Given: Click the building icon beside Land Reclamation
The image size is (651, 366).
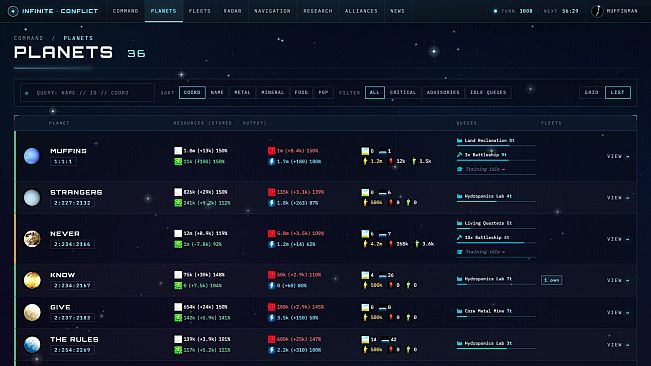Looking at the screenshot, I should click(460, 141).
